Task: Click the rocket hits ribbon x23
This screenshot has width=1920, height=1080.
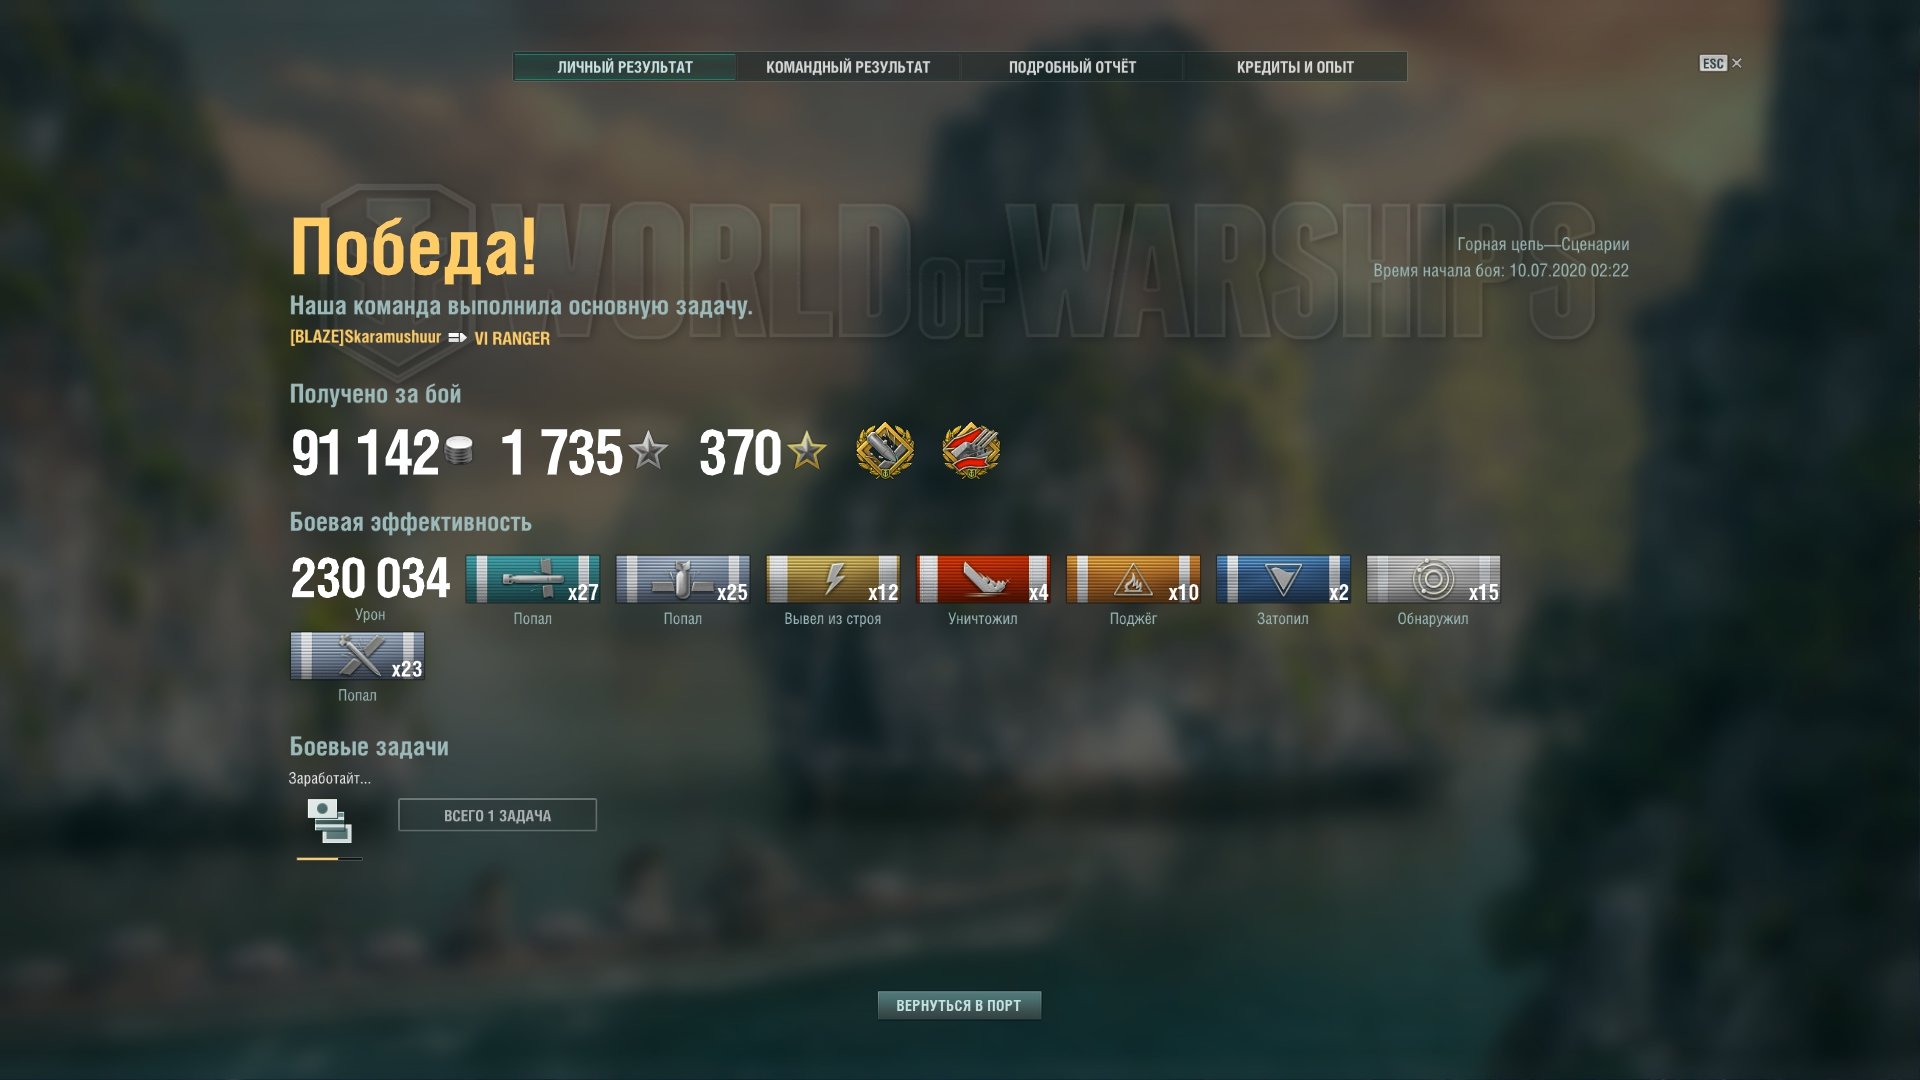Action: coord(358,656)
